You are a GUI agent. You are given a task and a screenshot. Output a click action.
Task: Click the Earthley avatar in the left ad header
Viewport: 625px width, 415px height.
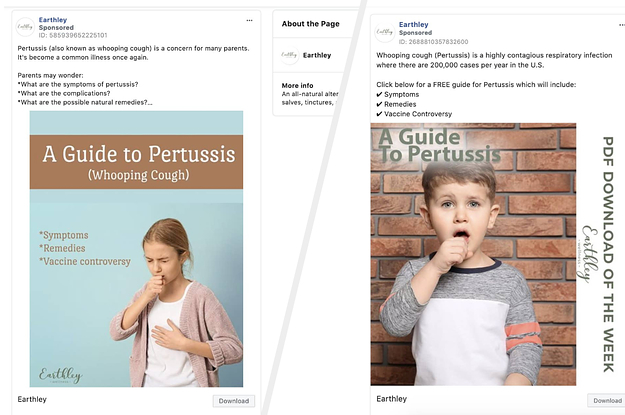pyautogui.click(x=25, y=27)
